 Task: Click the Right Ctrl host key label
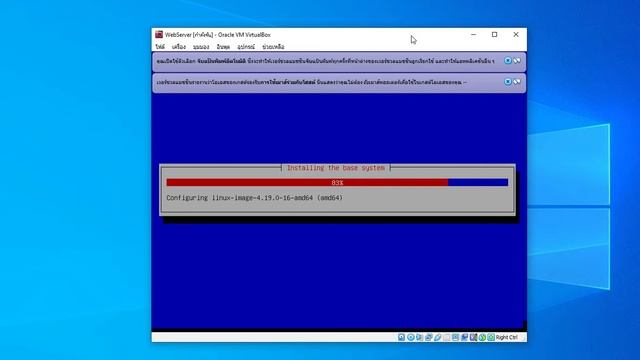[507, 337]
